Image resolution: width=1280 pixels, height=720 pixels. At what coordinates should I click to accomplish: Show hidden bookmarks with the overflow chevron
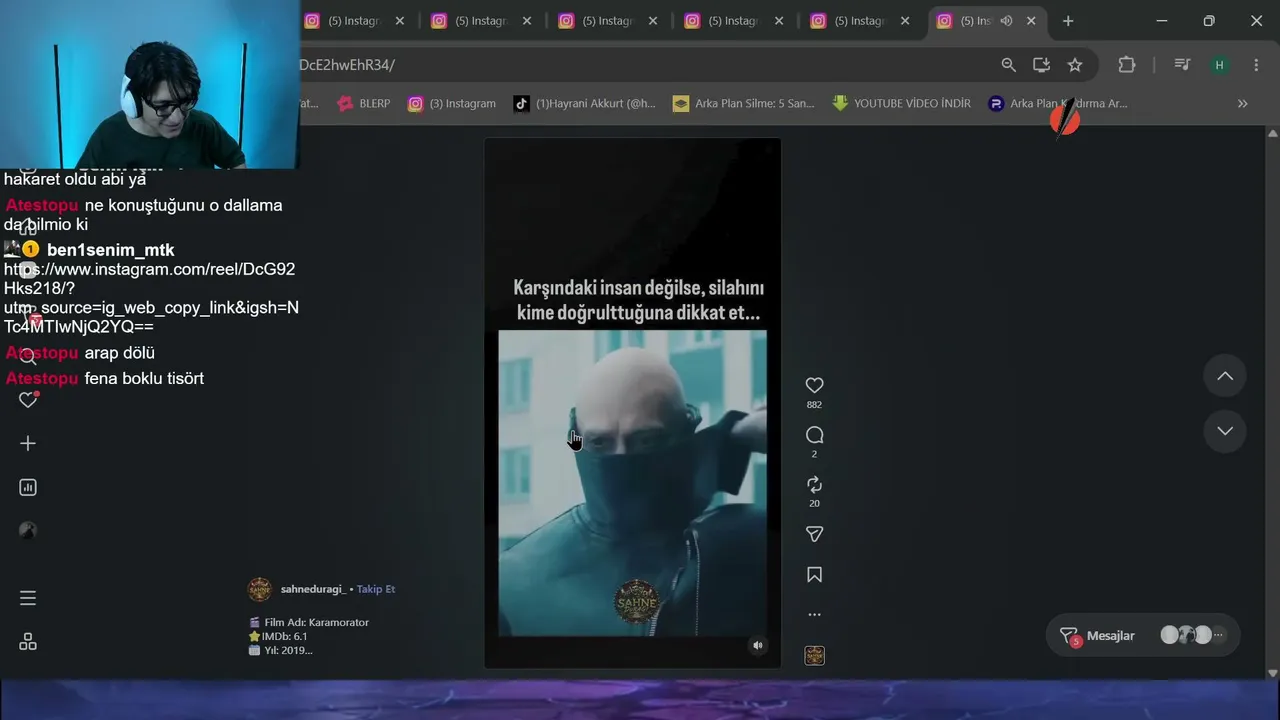1242,103
